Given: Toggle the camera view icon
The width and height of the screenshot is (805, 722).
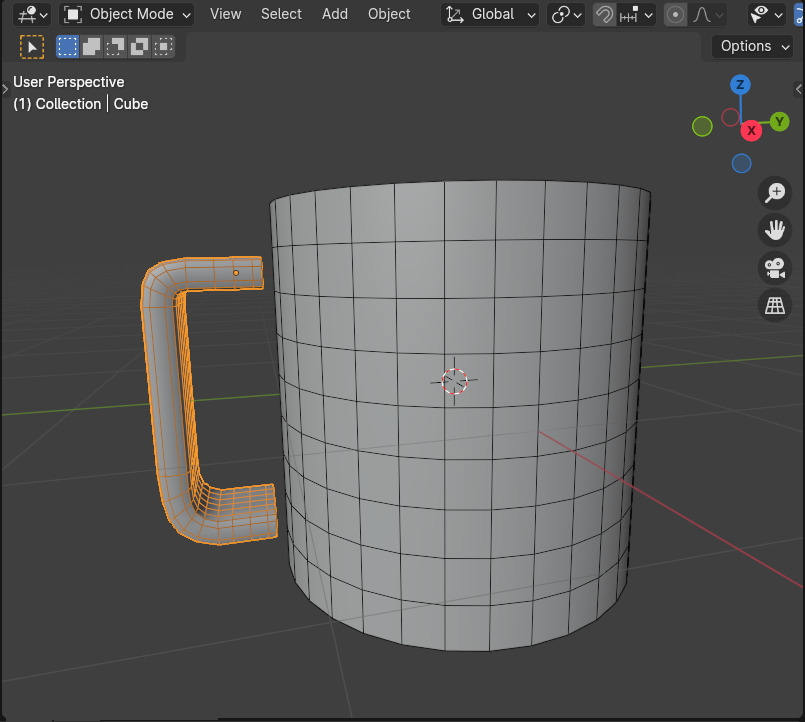Looking at the screenshot, I should coord(775,268).
